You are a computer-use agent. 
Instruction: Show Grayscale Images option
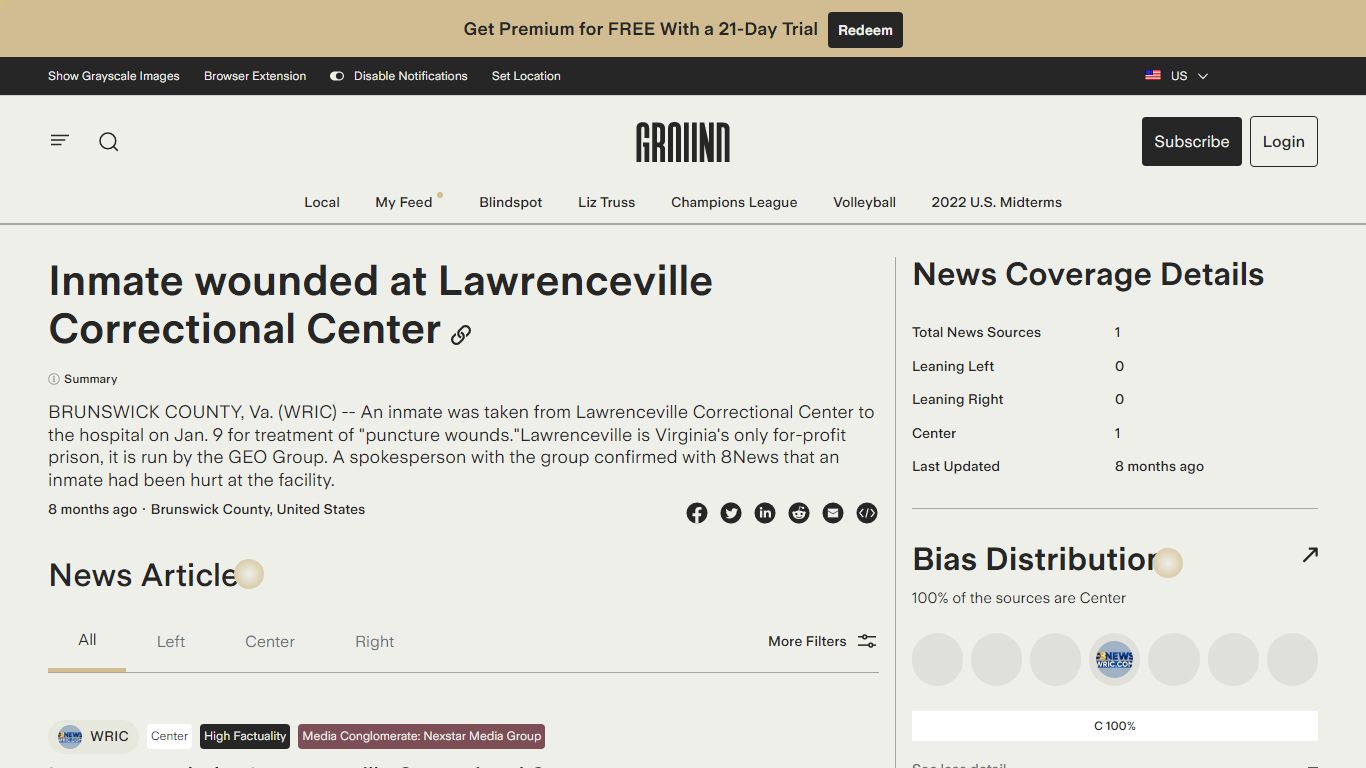(114, 76)
